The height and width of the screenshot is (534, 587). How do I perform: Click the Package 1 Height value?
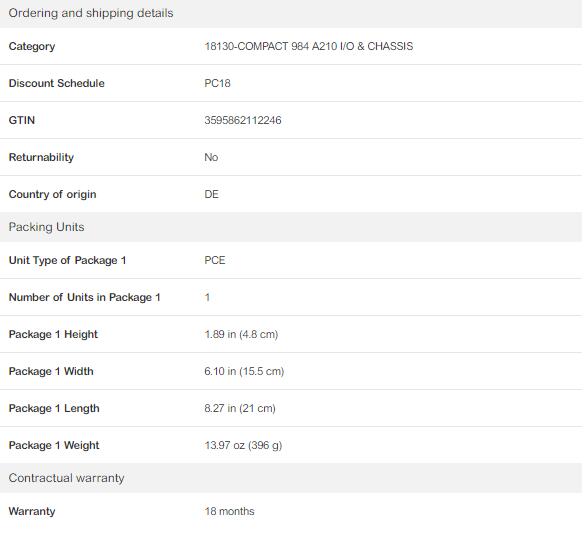(x=241, y=334)
